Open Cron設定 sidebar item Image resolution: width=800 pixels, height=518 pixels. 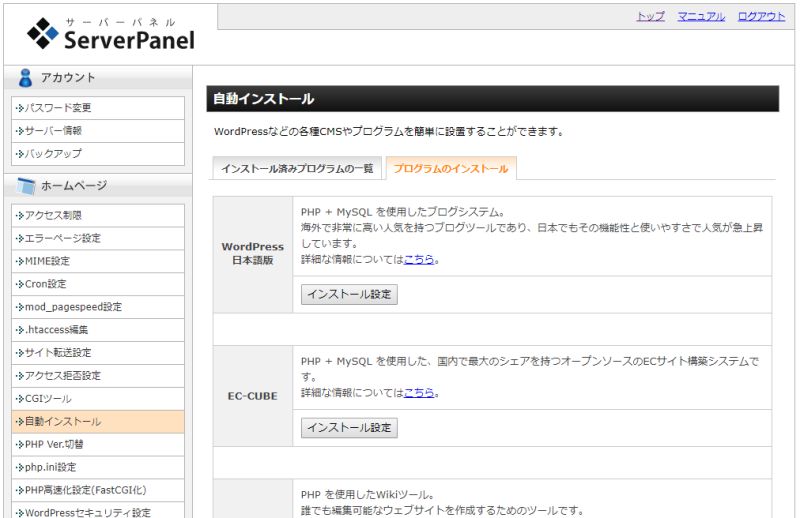98,284
